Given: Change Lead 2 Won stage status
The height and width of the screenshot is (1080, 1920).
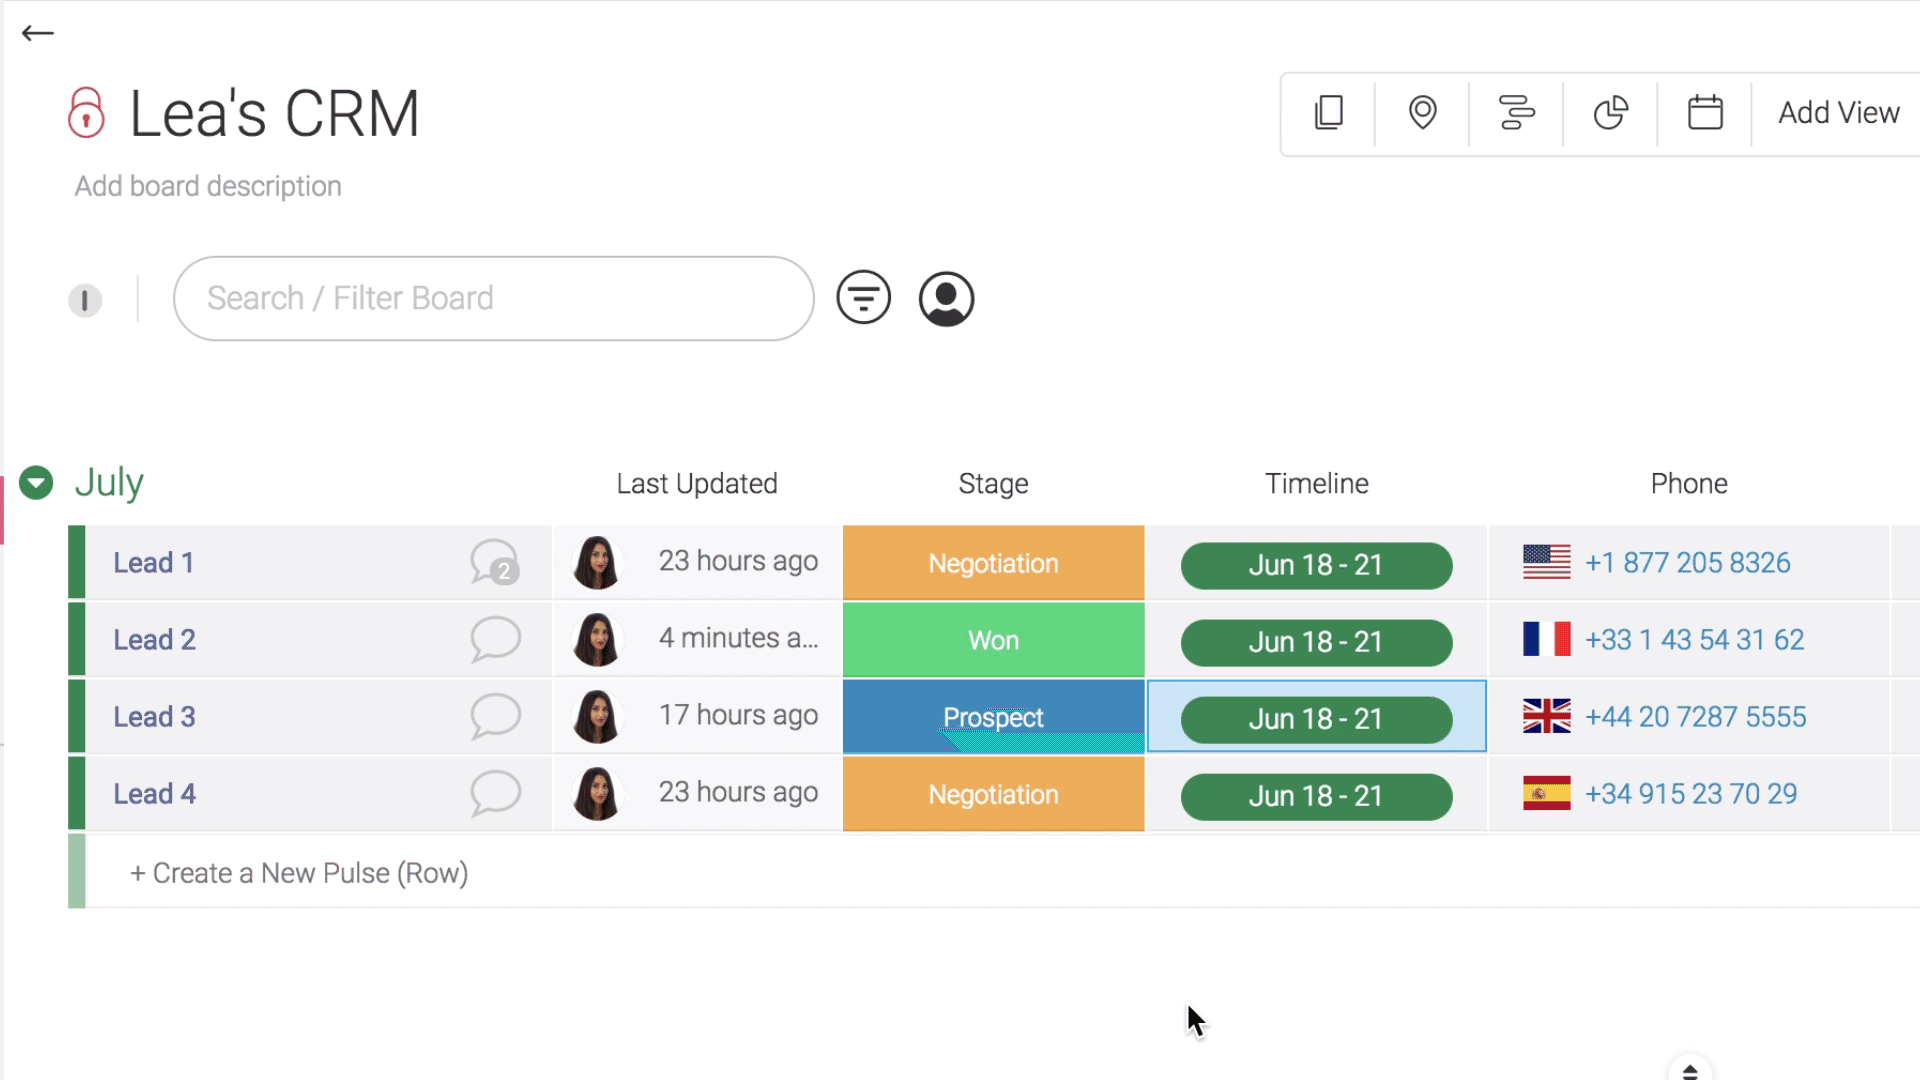Looking at the screenshot, I should (x=993, y=640).
